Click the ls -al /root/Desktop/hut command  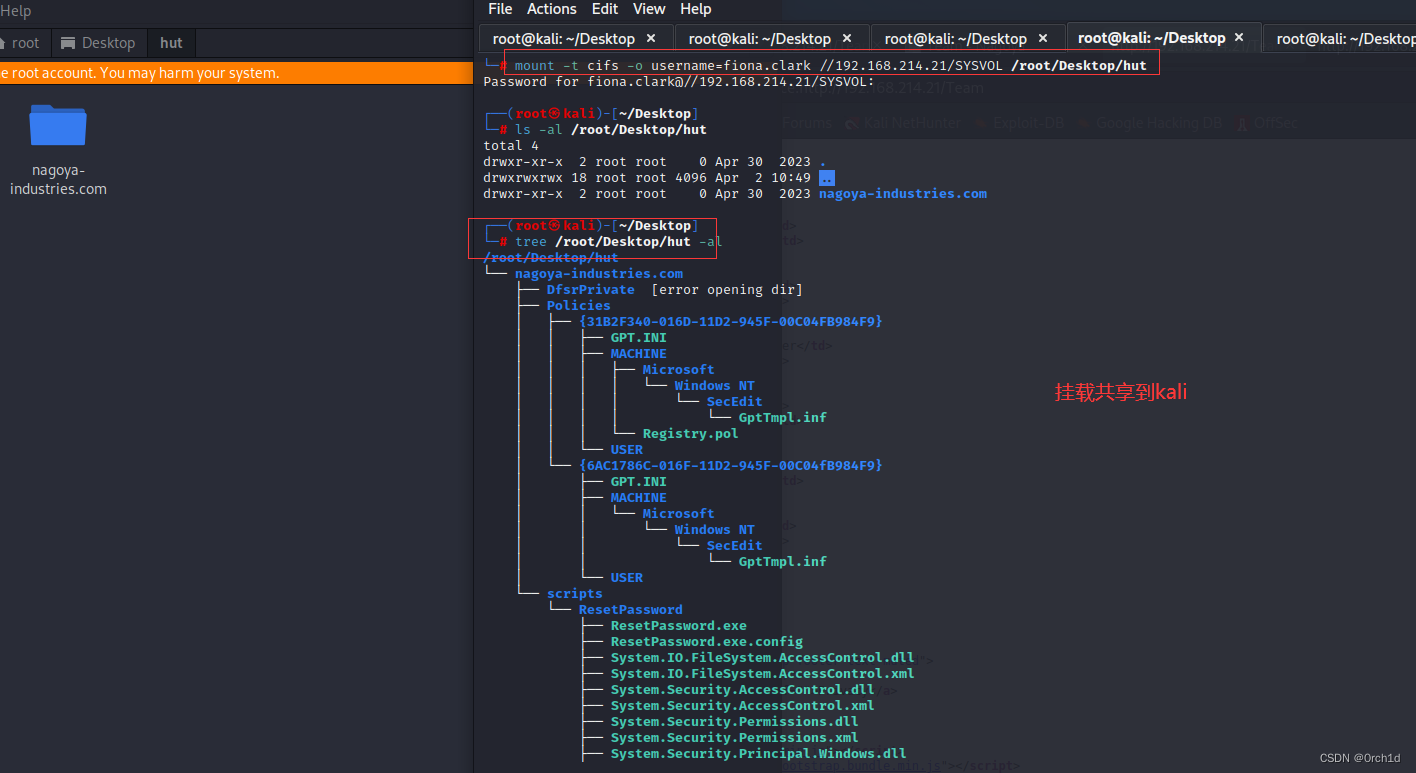click(611, 129)
